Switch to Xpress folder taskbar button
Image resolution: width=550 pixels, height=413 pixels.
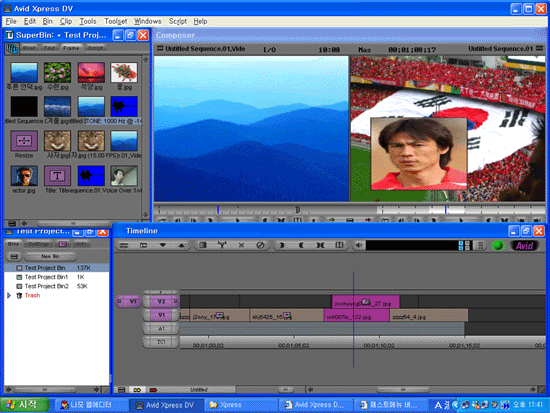[x=241, y=405]
